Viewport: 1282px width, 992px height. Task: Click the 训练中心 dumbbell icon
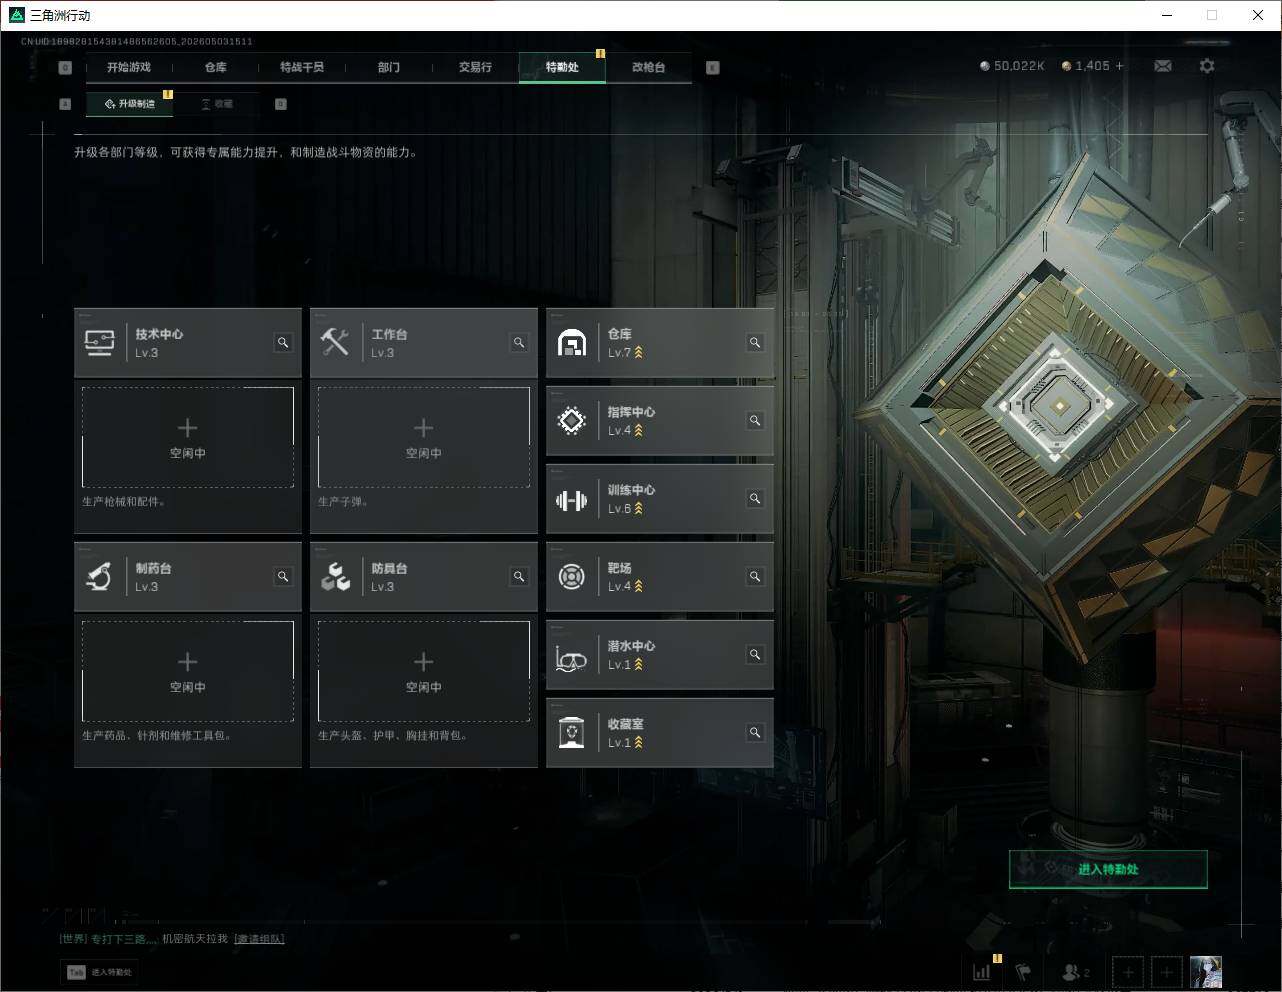point(571,500)
